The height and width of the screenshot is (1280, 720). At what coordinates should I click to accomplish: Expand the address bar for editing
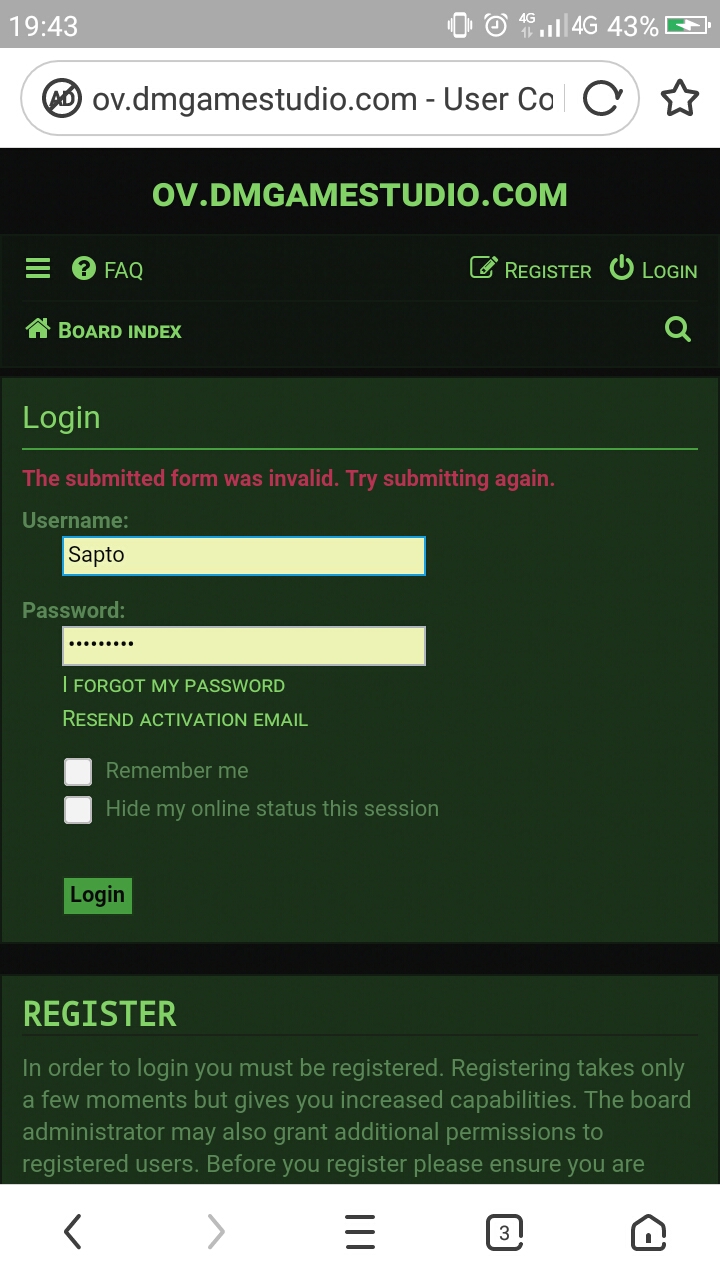point(320,98)
